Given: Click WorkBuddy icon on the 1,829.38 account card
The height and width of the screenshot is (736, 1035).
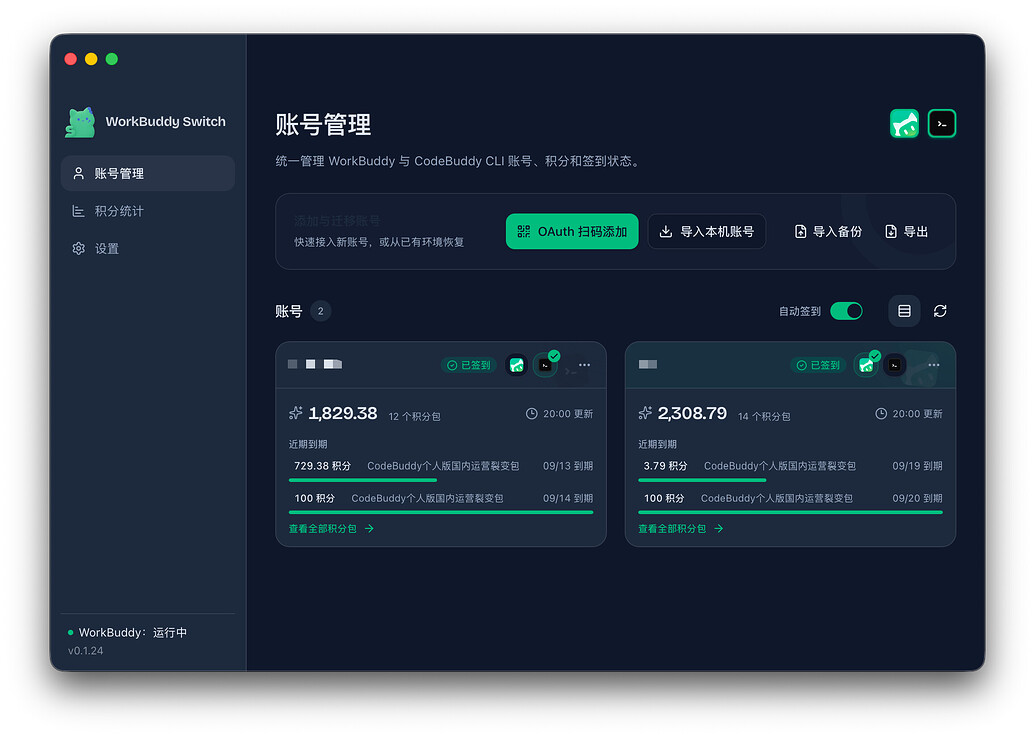Looking at the screenshot, I should tap(516, 365).
